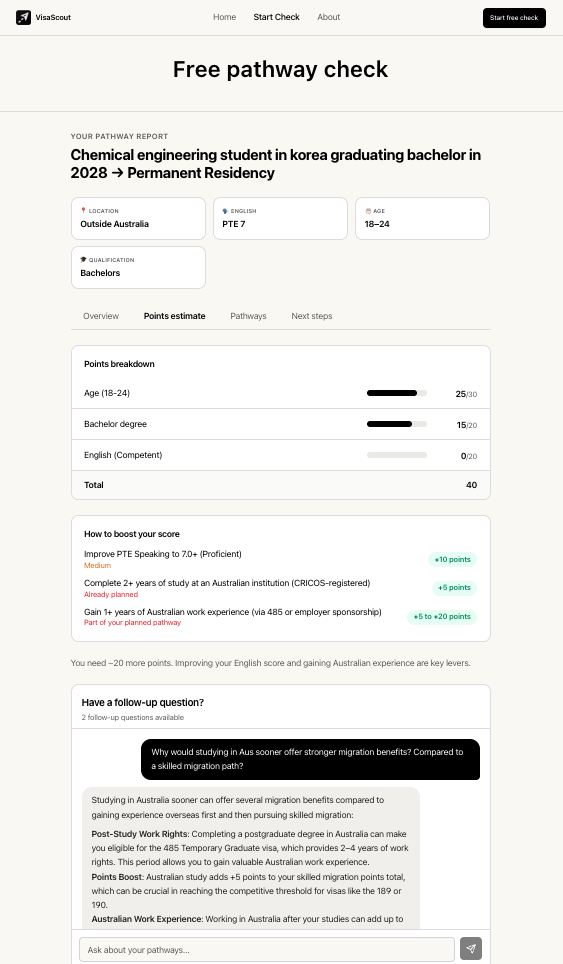Go to the About page
563x964 pixels.
tap(328, 17)
